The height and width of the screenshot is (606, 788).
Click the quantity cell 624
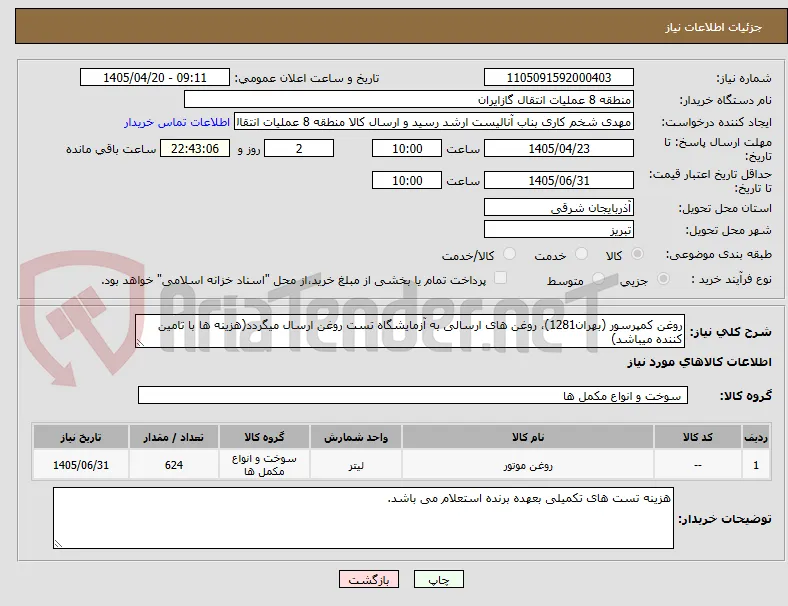click(x=174, y=465)
